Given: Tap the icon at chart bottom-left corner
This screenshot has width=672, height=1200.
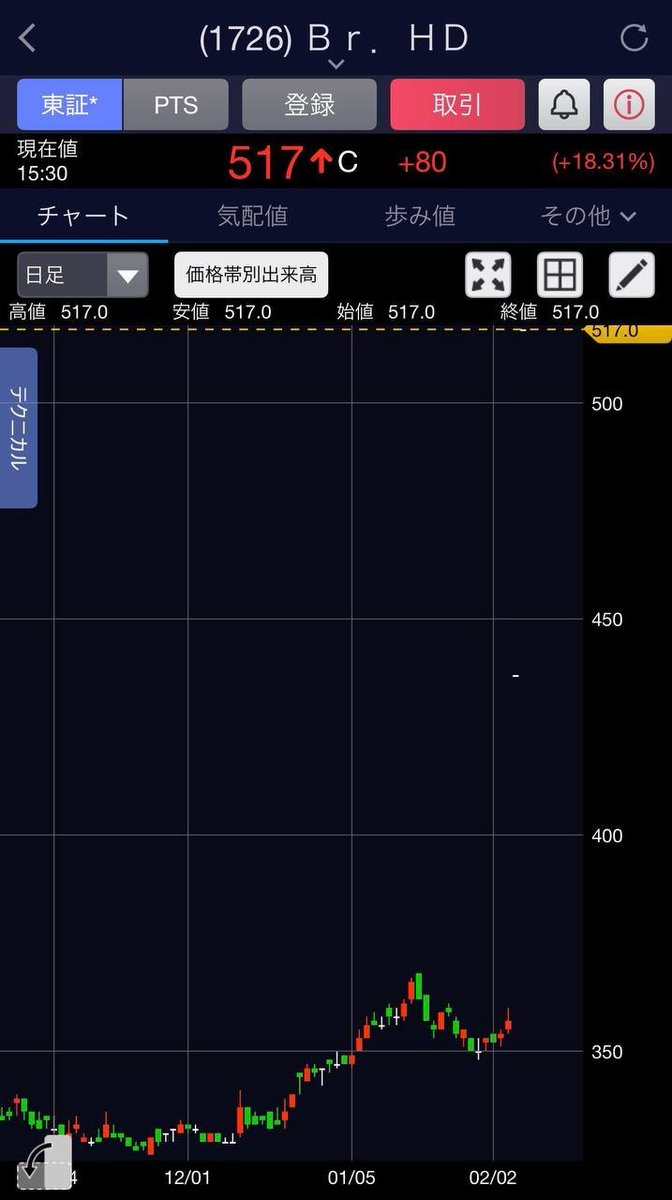Looking at the screenshot, I should (x=44, y=1163).
